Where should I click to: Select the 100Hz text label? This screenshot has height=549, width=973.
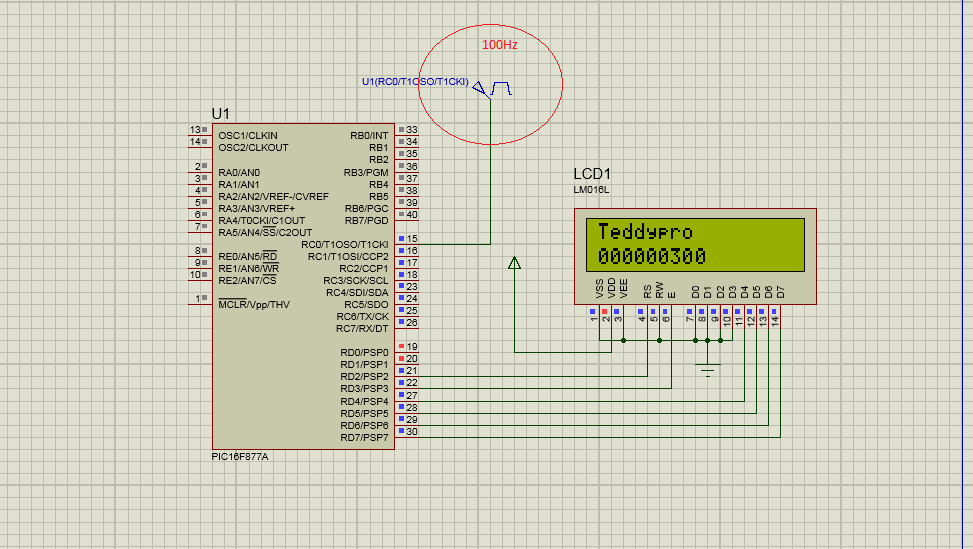[x=500, y=45]
